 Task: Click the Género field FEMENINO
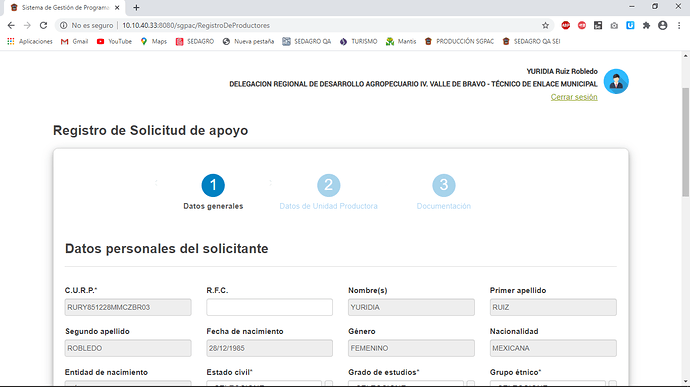(411, 348)
